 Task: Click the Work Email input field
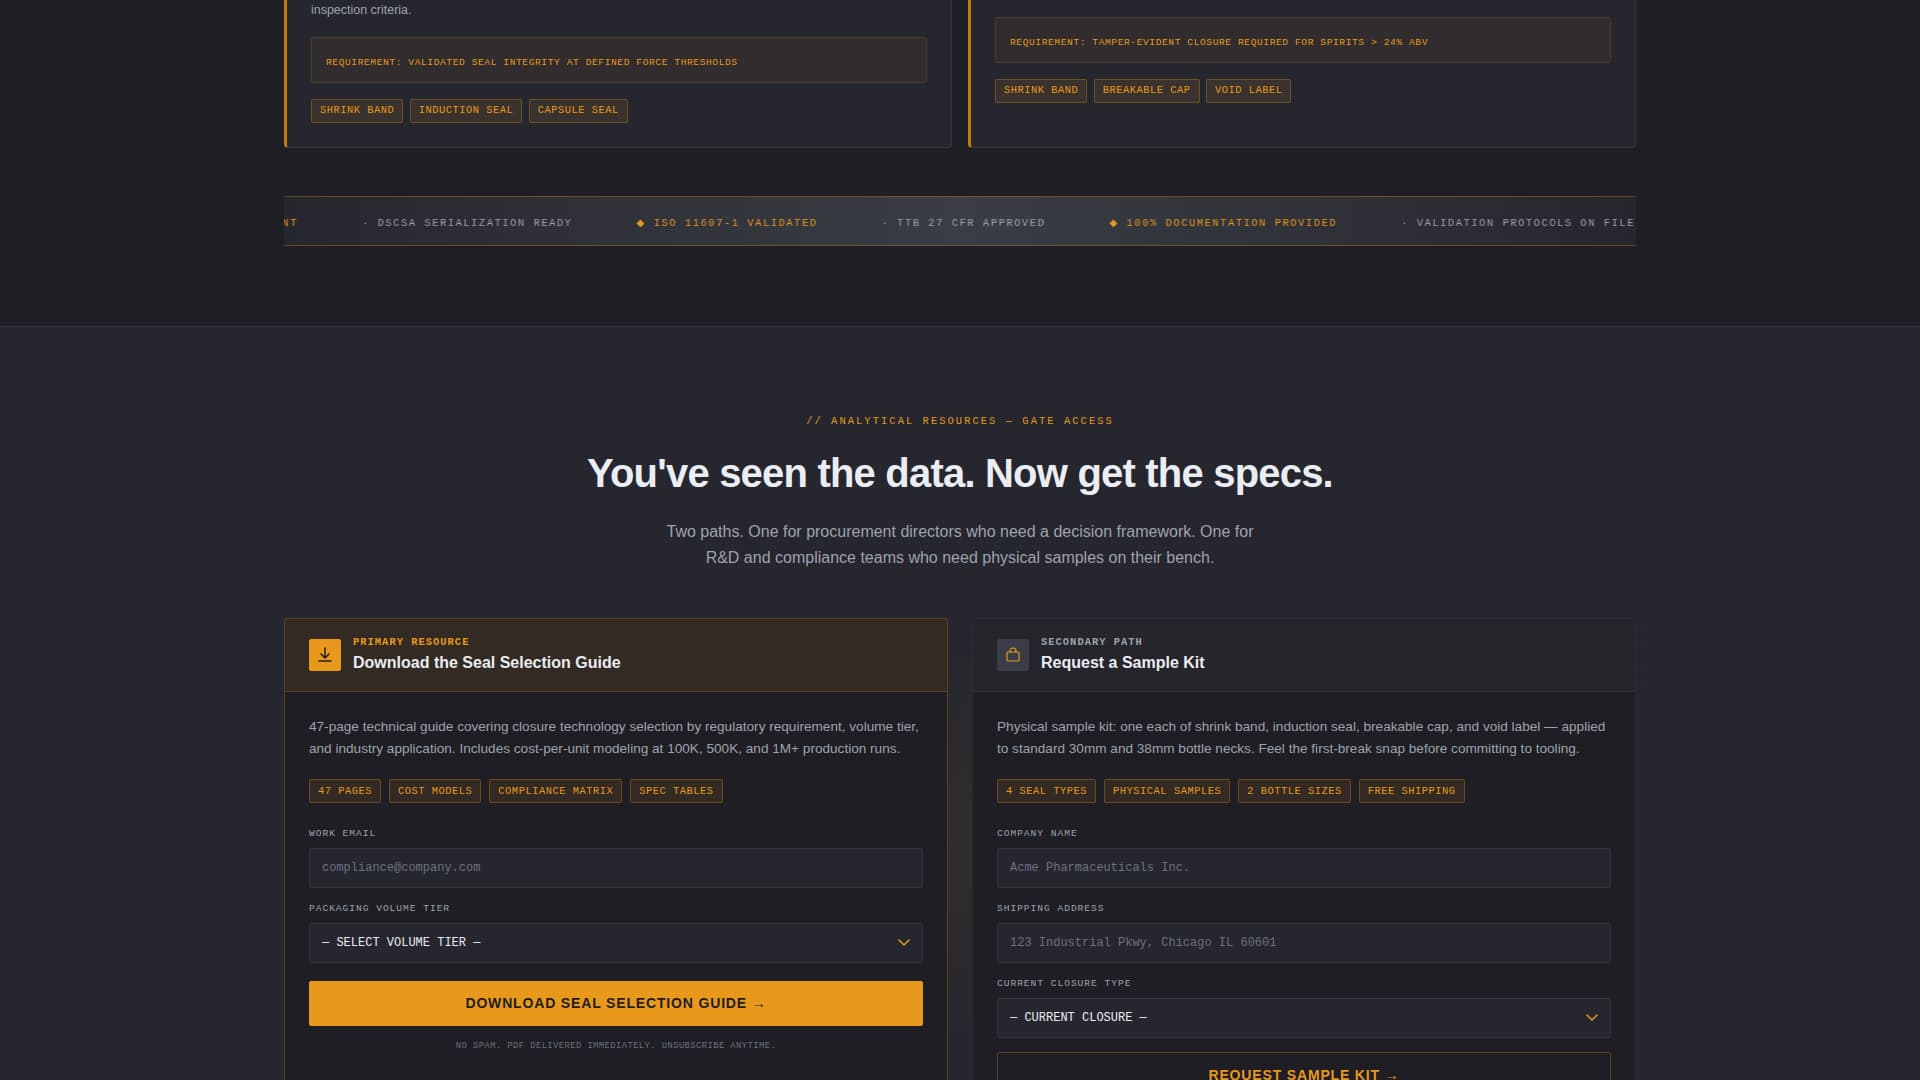point(616,868)
